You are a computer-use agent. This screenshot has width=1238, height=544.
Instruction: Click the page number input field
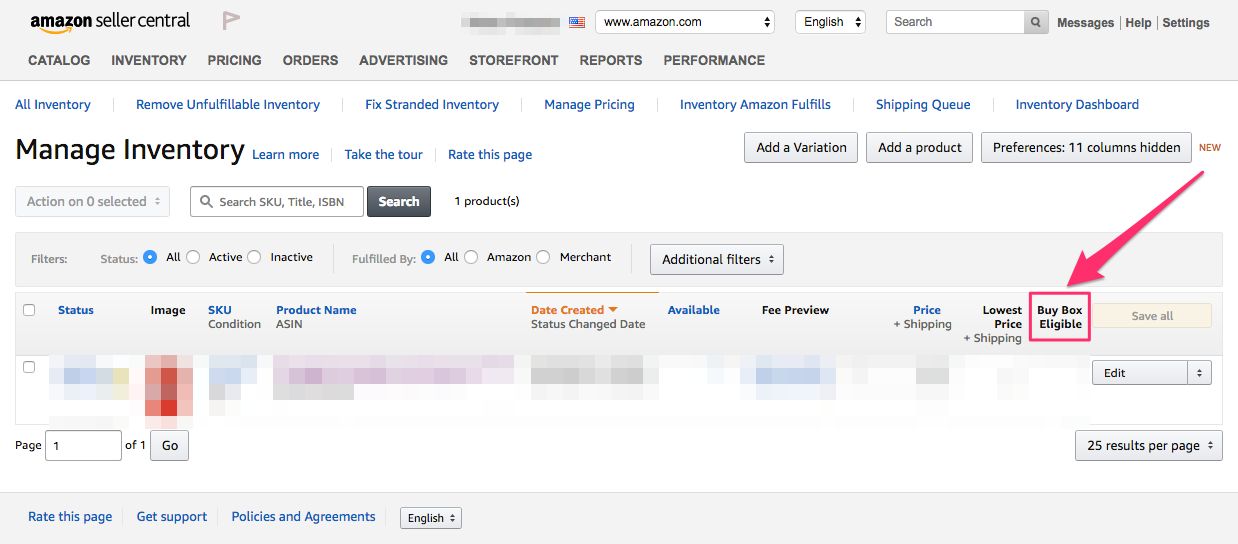click(83, 446)
